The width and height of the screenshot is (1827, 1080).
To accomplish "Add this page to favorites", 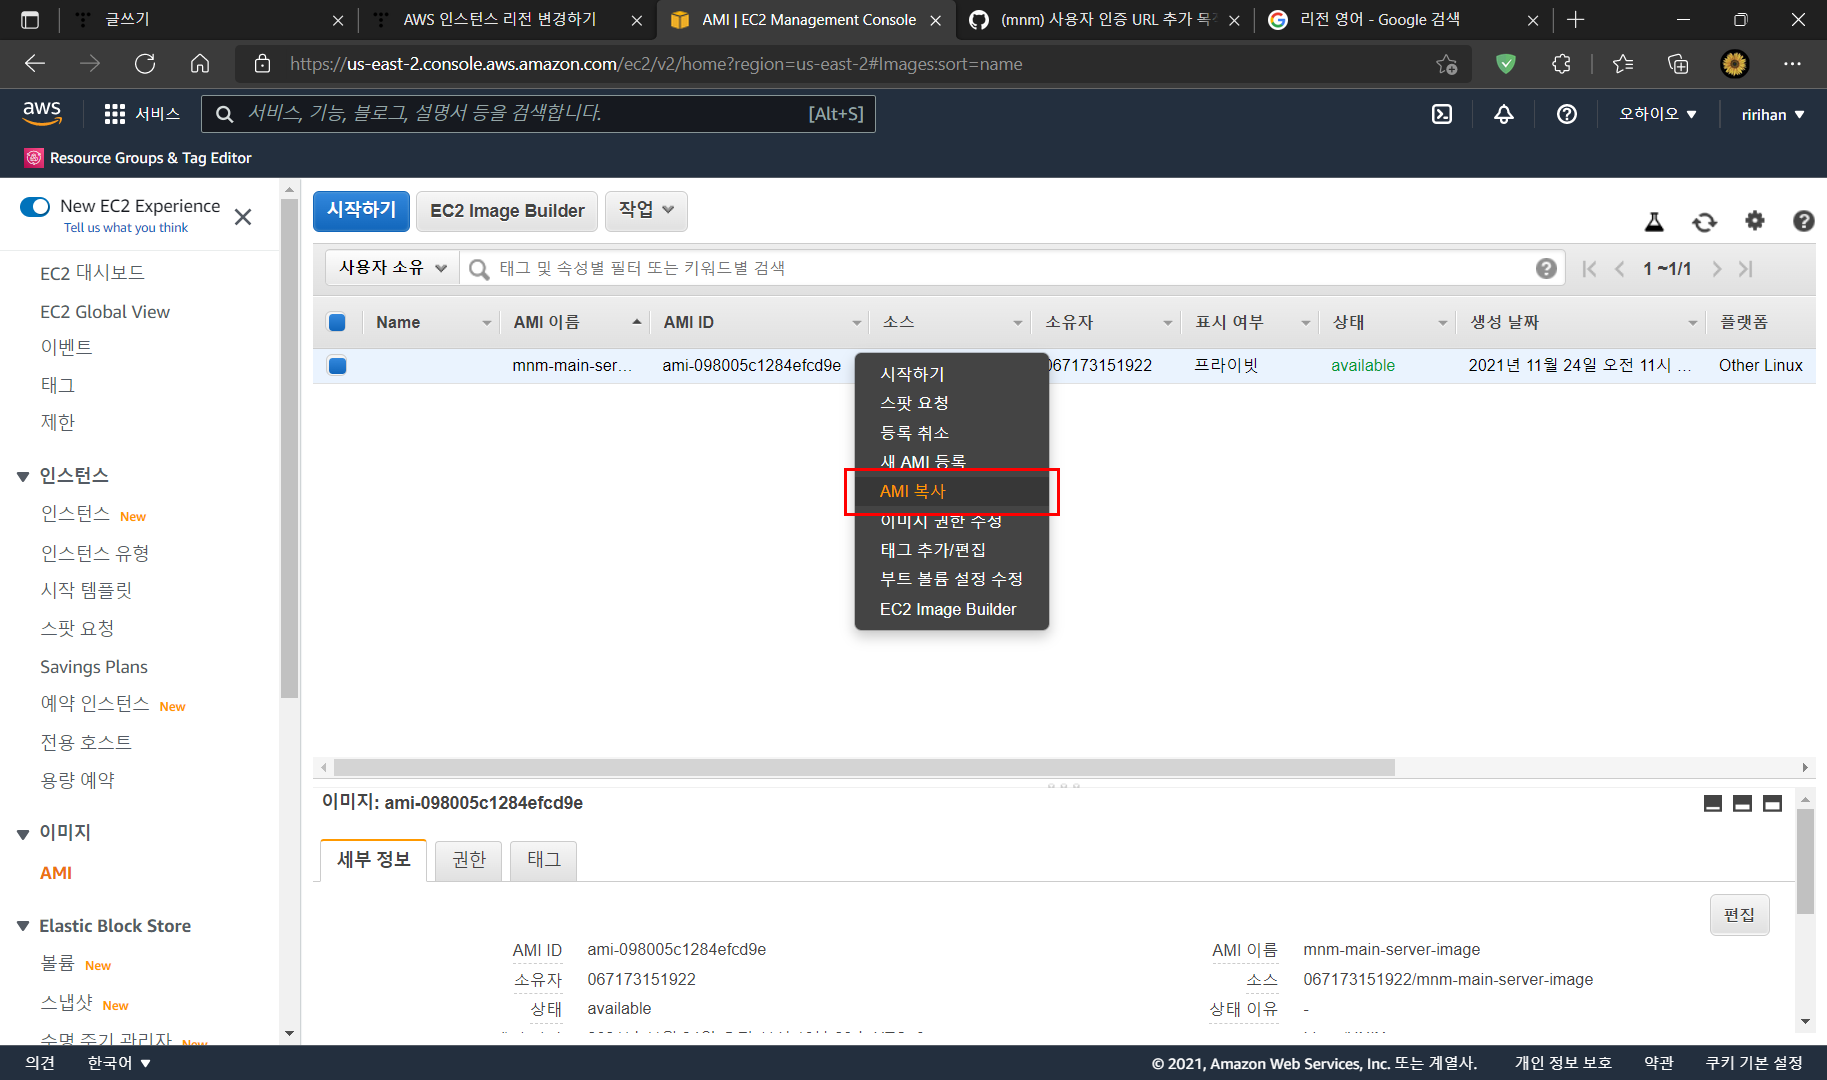I will click(1447, 64).
